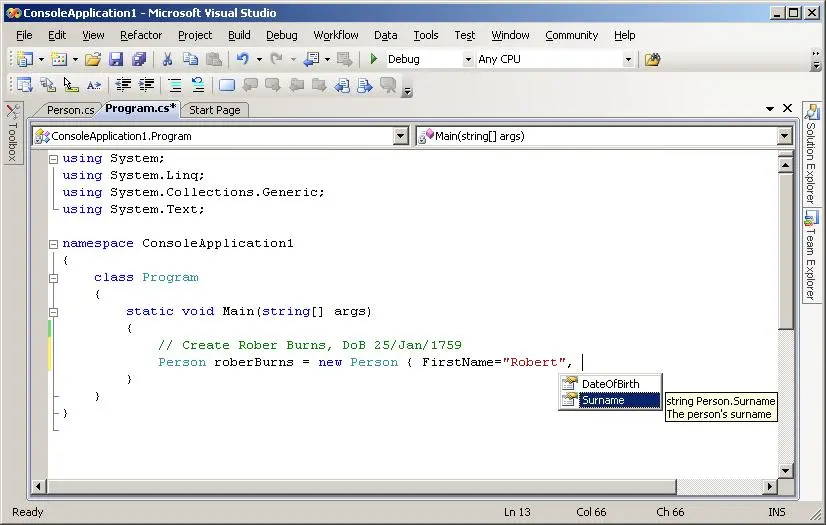This screenshot has height=525, width=826.
Task: Select Surname in IntelliSense list
Action: (610, 400)
